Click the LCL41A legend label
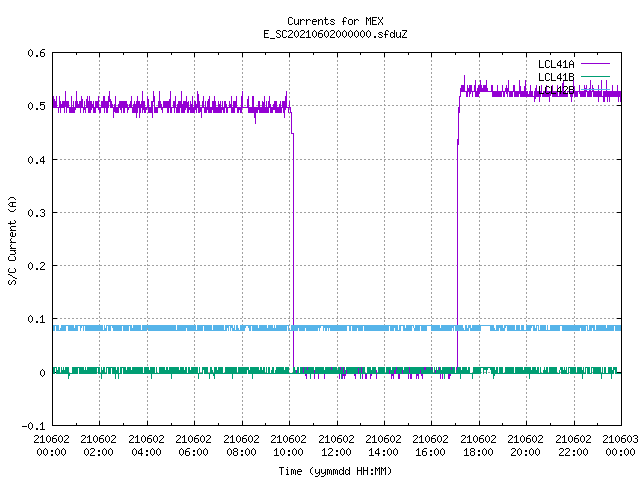The width and height of the screenshot is (640, 480). point(556,64)
